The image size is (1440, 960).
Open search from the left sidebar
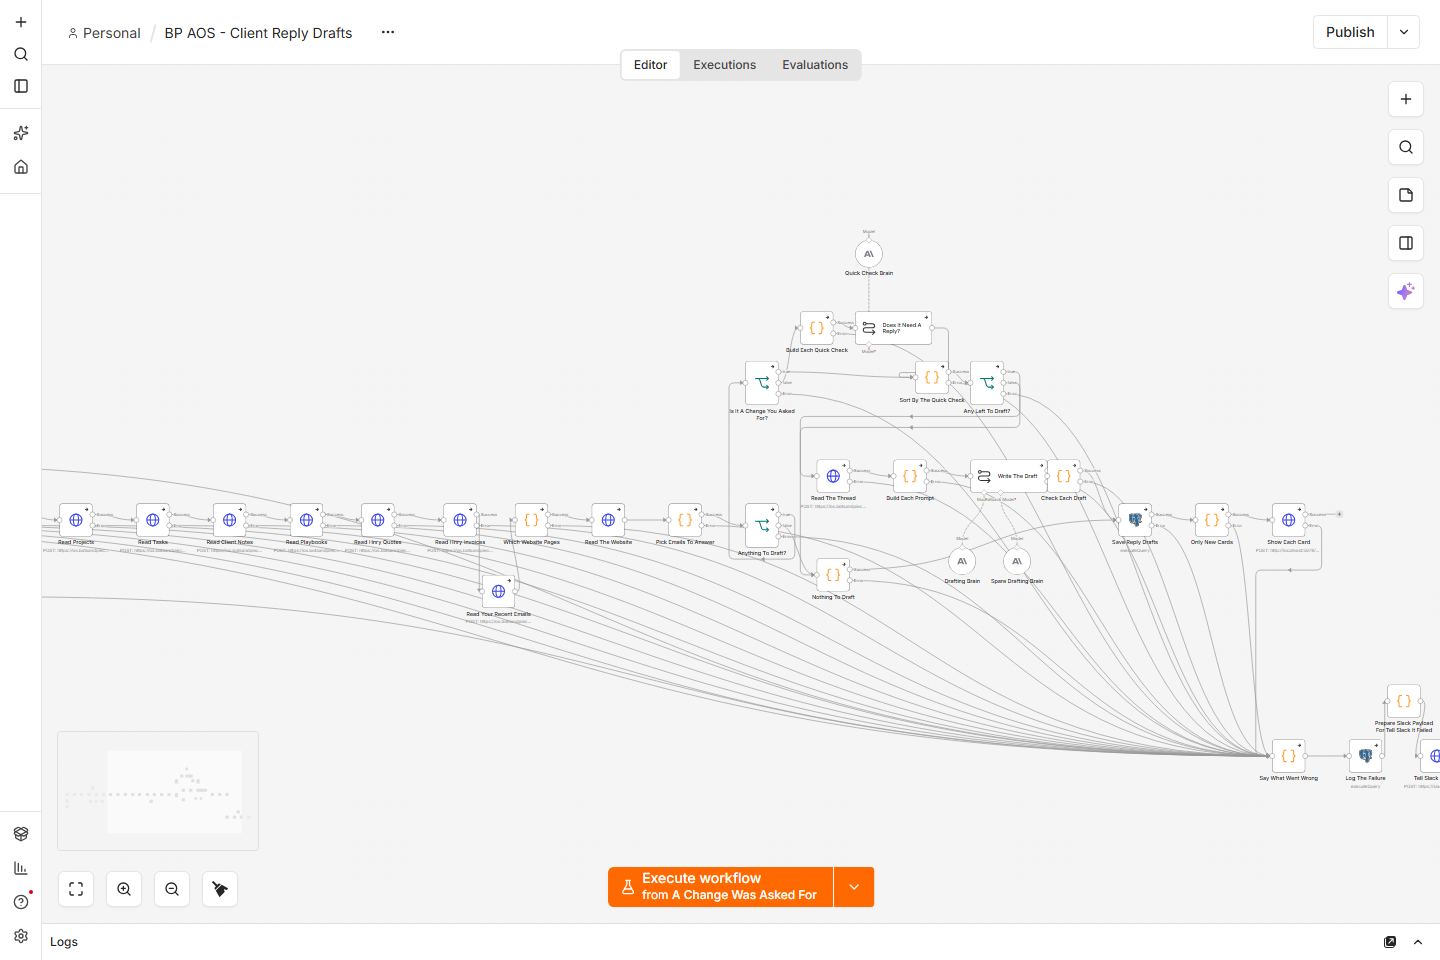coord(21,54)
